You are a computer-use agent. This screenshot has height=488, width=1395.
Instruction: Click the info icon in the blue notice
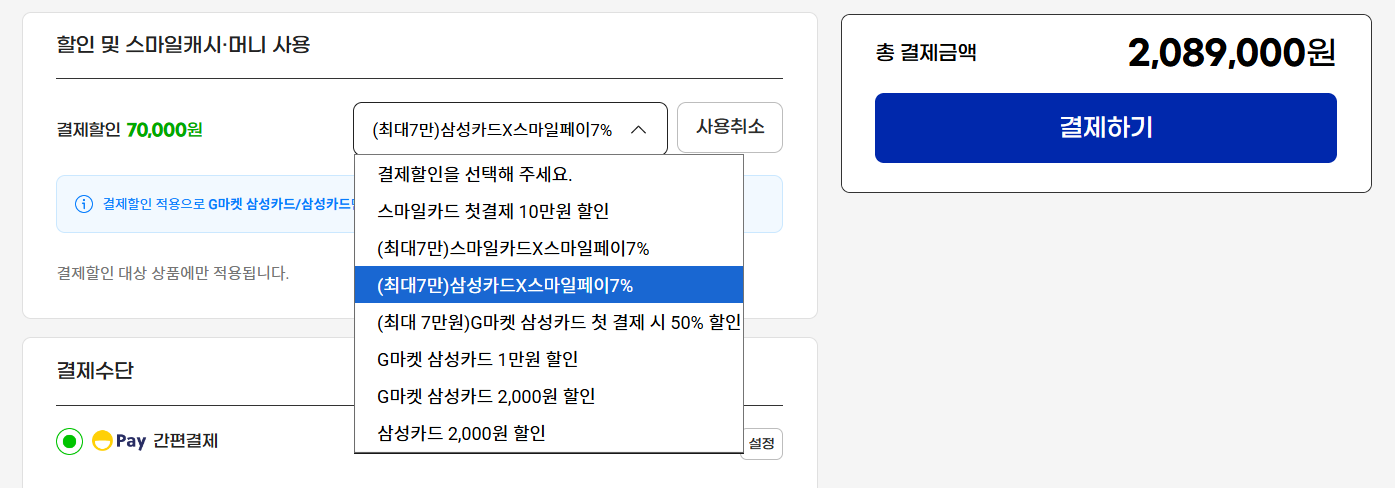[x=84, y=204]
